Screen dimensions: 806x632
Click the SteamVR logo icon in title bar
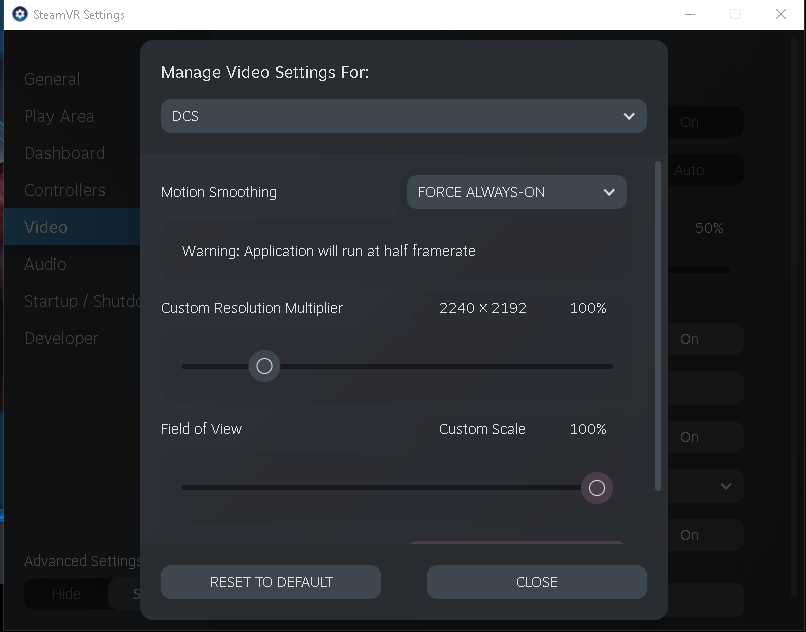click(x=20, y=14)
